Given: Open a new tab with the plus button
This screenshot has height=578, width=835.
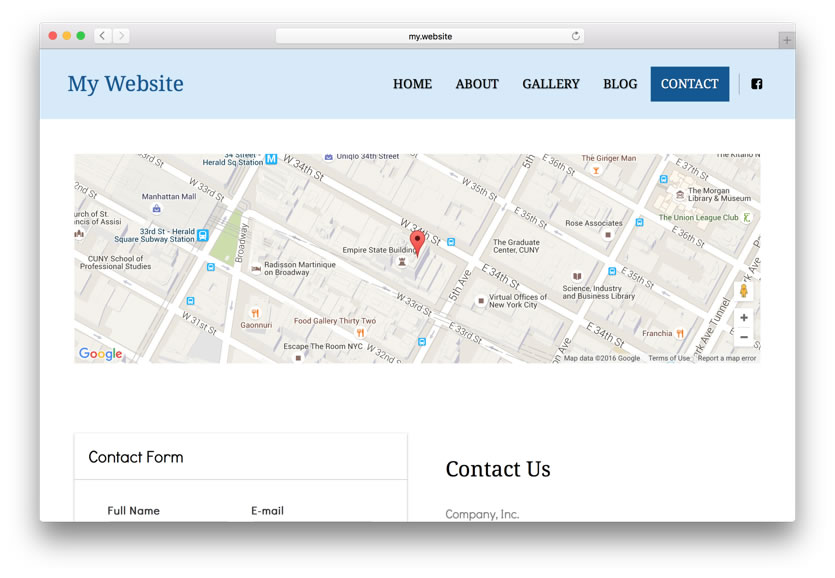Looking at the screenshot, I should (787, 40).
